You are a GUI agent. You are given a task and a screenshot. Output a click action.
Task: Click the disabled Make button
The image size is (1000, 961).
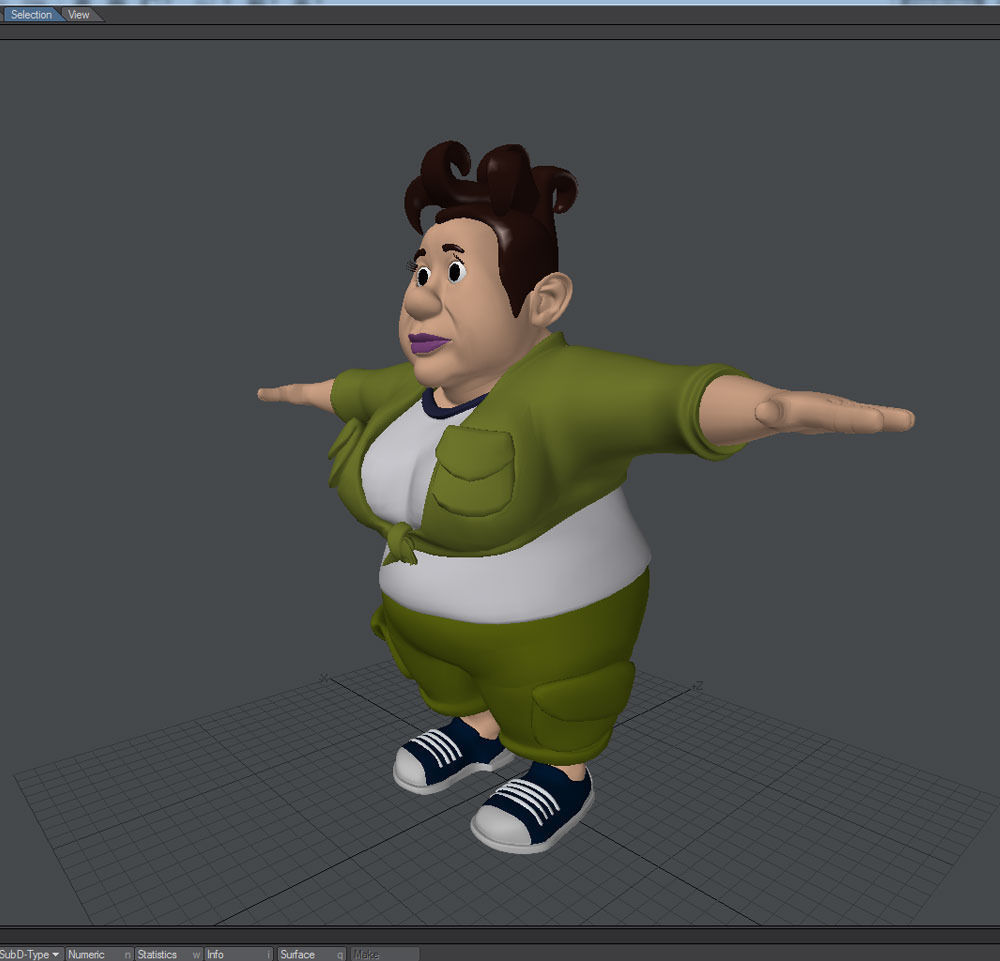(385, 954)
